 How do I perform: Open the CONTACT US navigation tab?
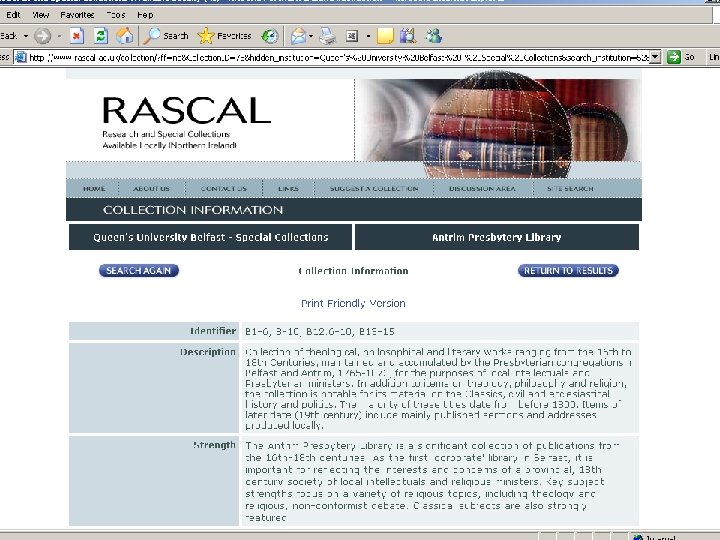224,189
